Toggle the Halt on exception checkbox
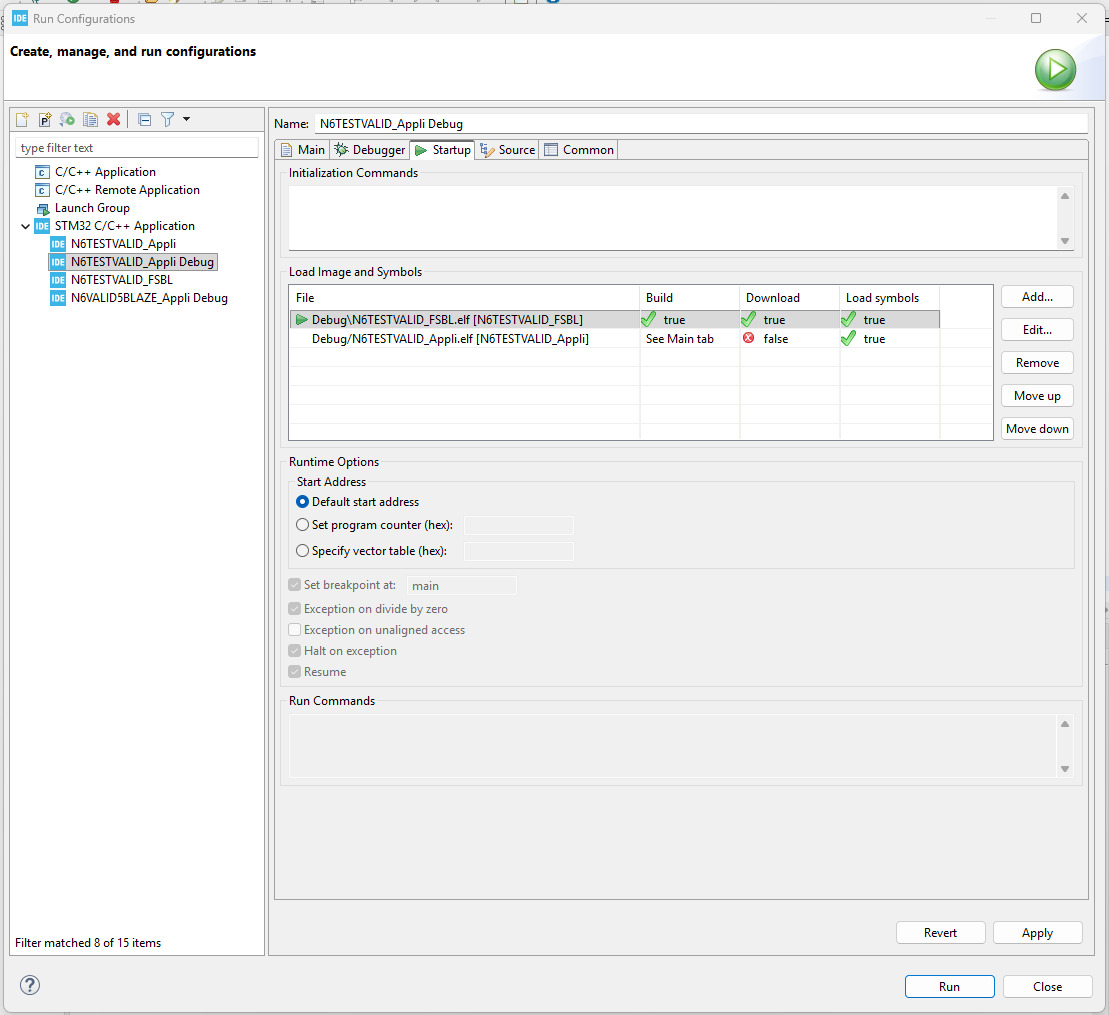1109x1015 pixels. click(294, 651)
